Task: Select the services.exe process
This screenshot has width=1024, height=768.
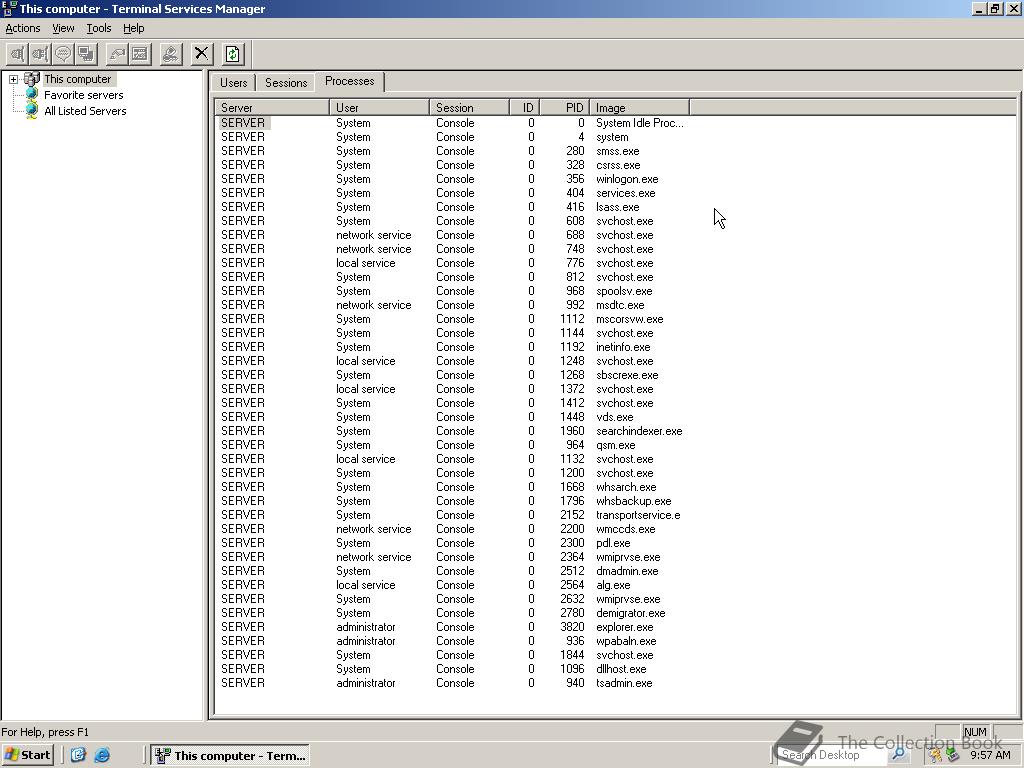Action: [453, 193]
